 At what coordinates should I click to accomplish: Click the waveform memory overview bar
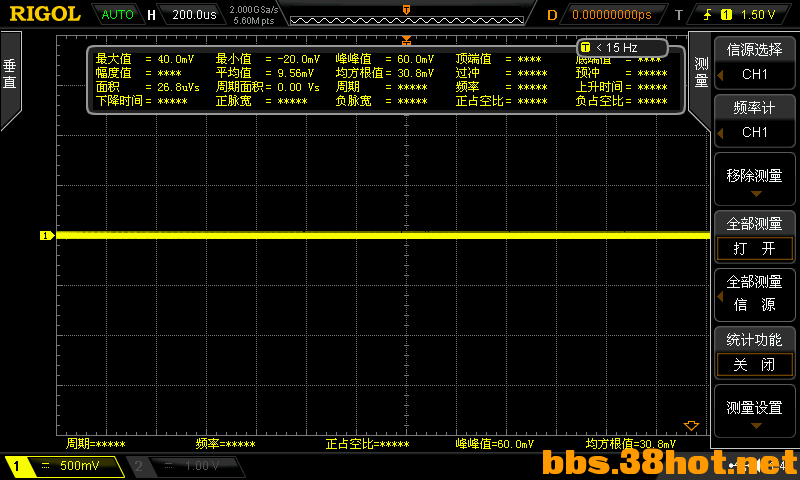click(x=407, y=20)
